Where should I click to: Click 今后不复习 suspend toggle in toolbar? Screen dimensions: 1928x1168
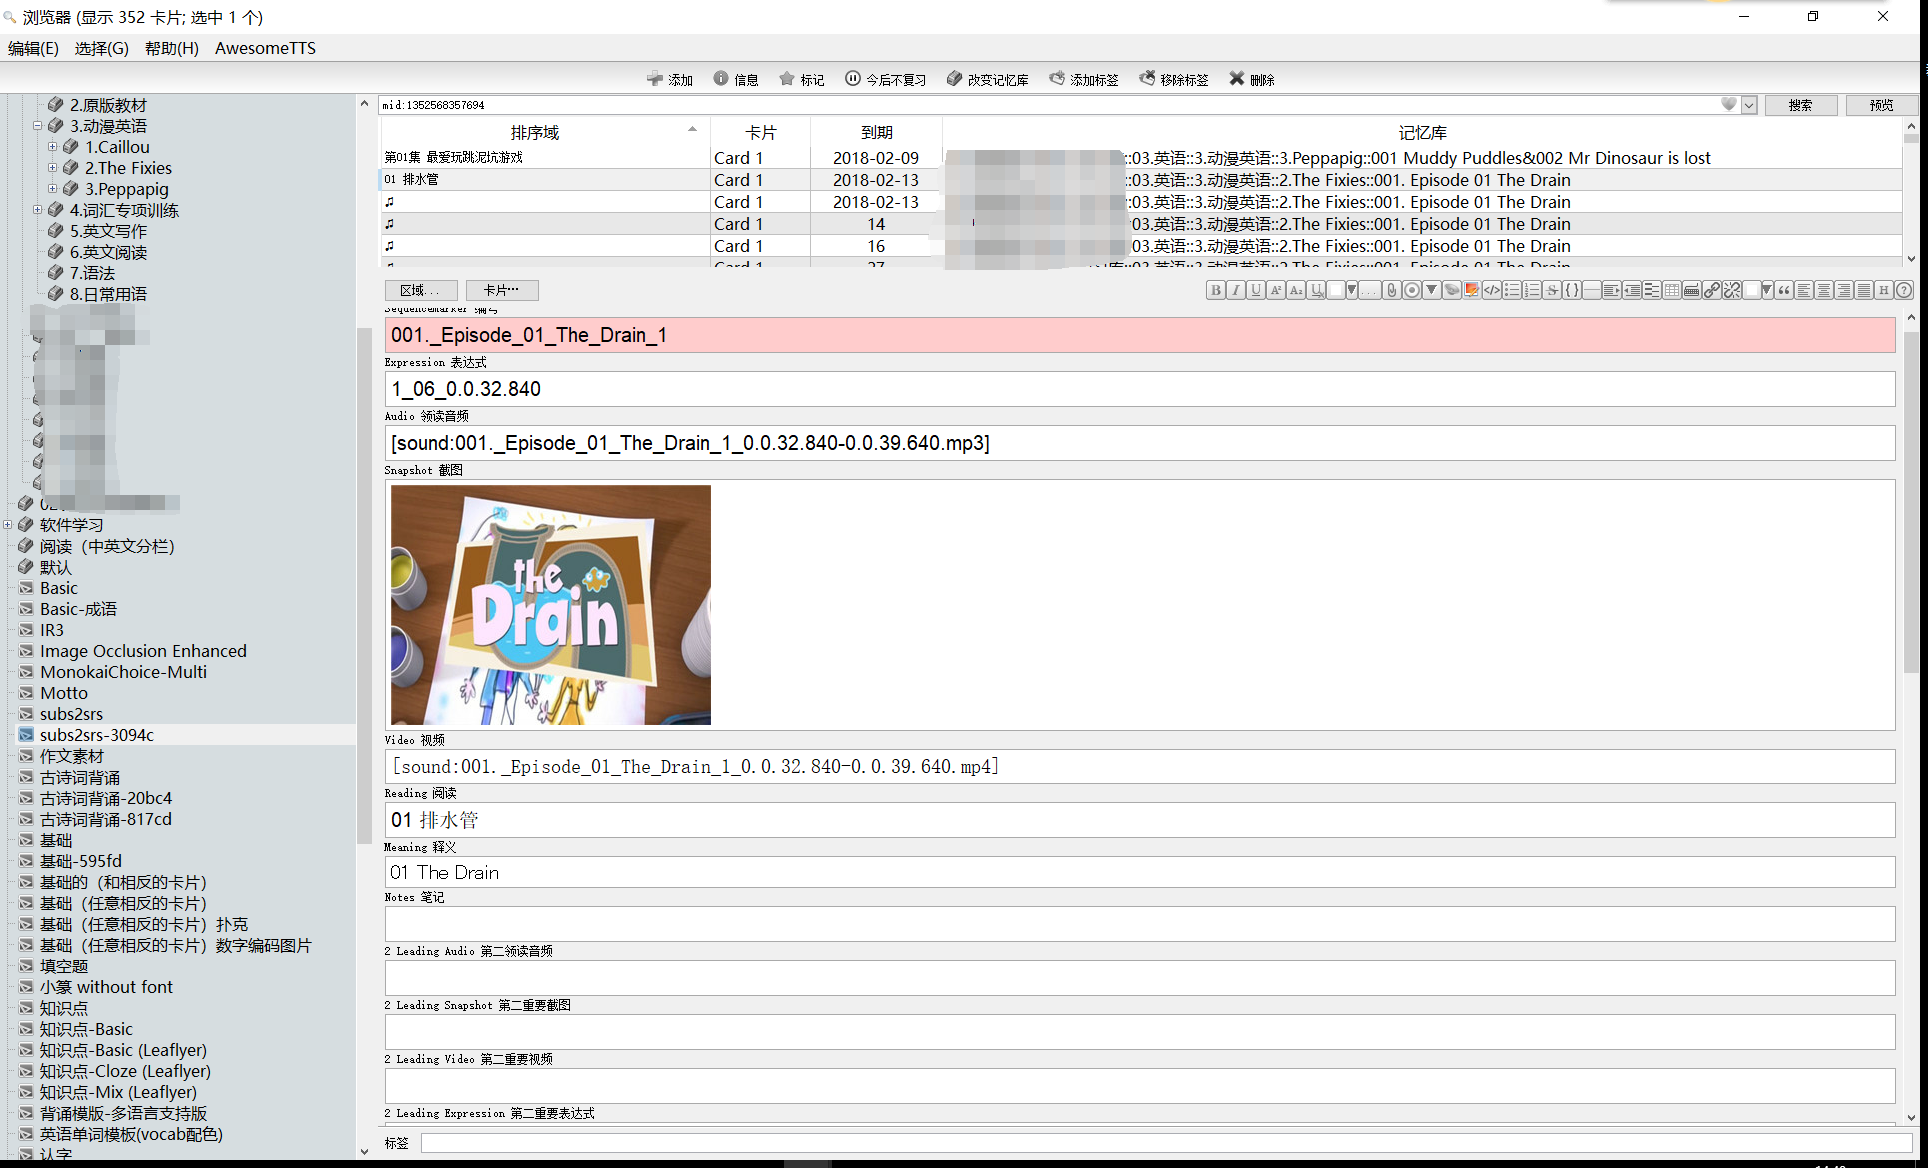(x=886, y=79)
